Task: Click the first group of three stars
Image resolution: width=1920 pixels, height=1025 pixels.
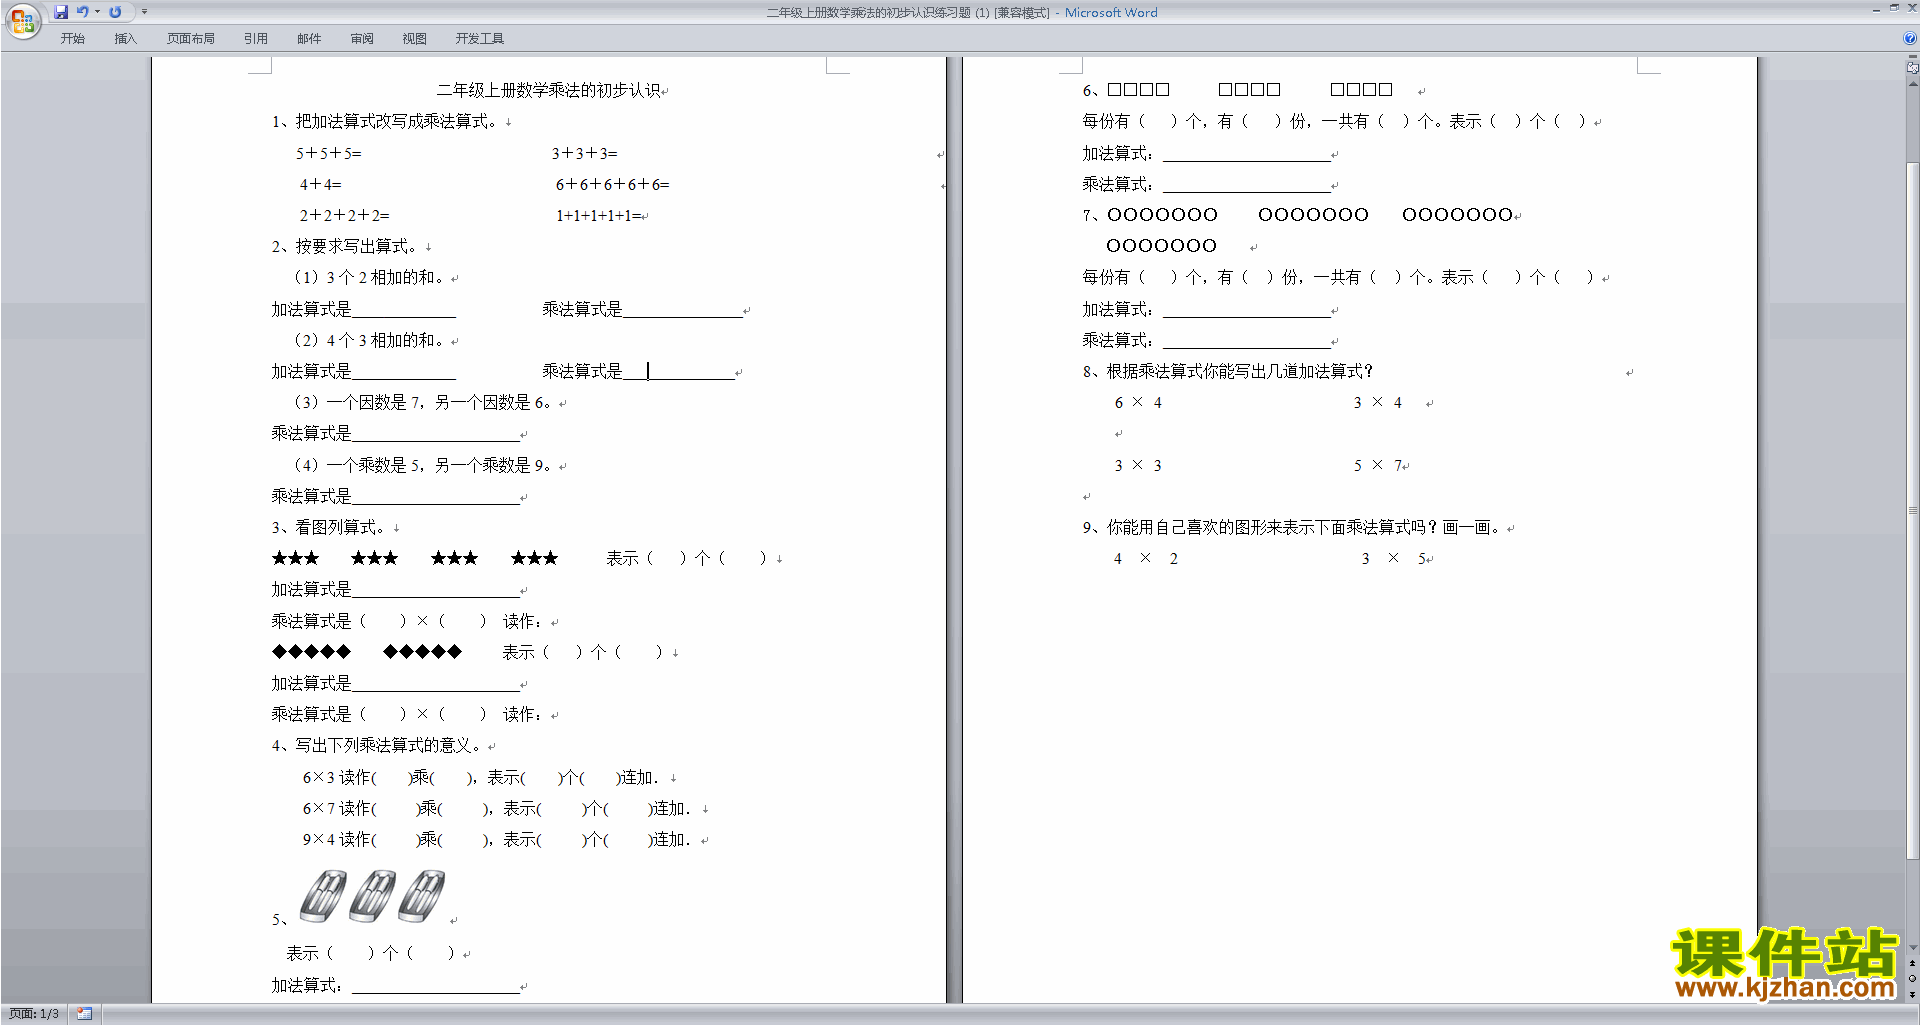Action: pyautogui.click(x=295, y=558)
